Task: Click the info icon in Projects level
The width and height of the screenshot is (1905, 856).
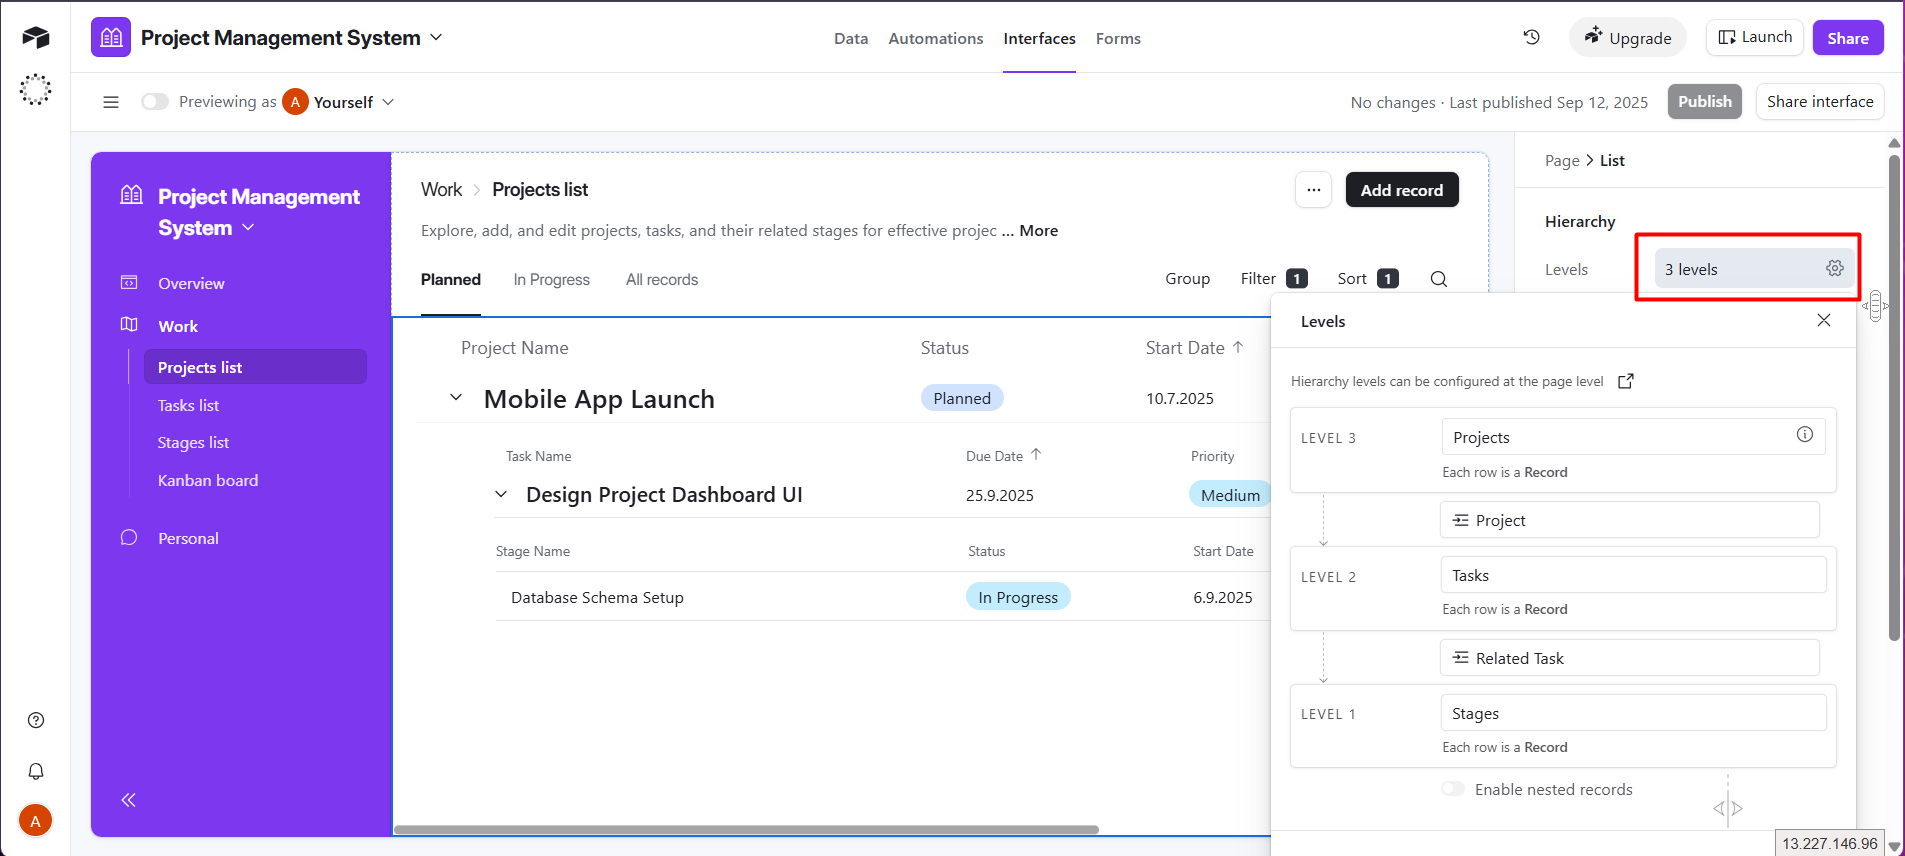Action: pos(1804,434)
